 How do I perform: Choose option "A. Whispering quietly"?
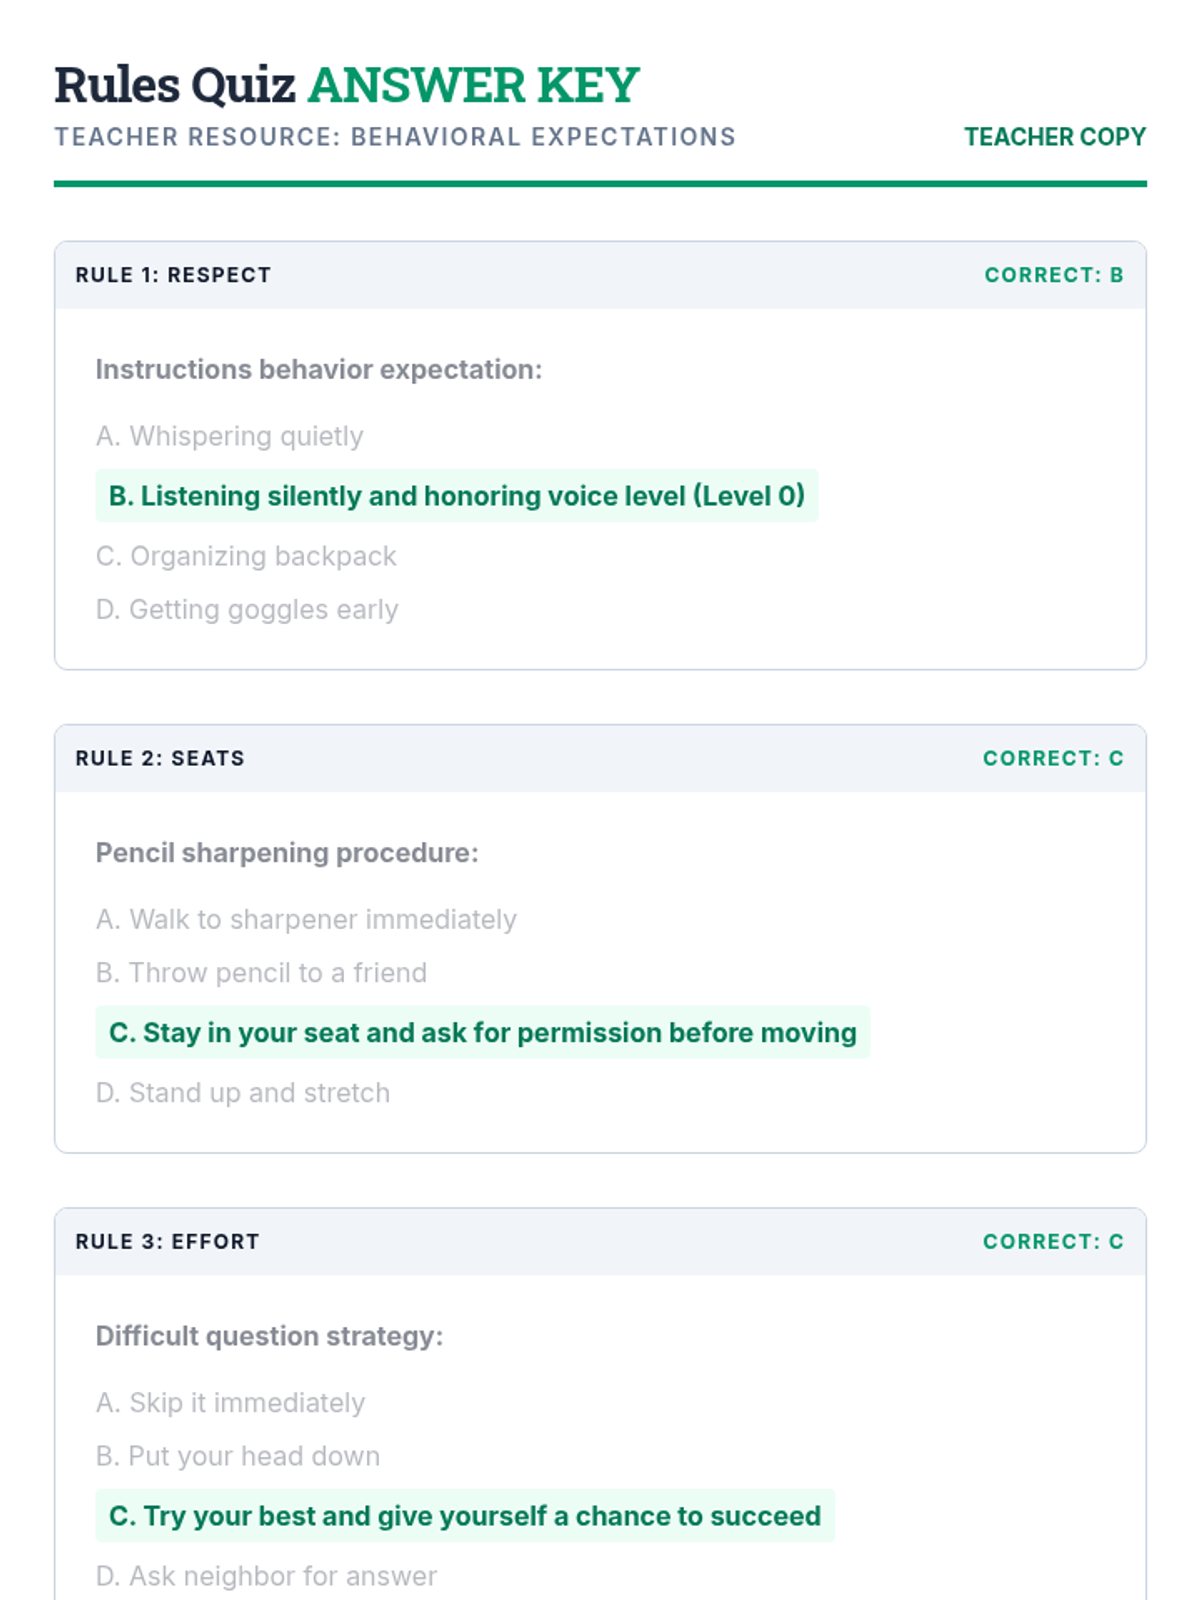pyautogui.click(x=229, y=436)
